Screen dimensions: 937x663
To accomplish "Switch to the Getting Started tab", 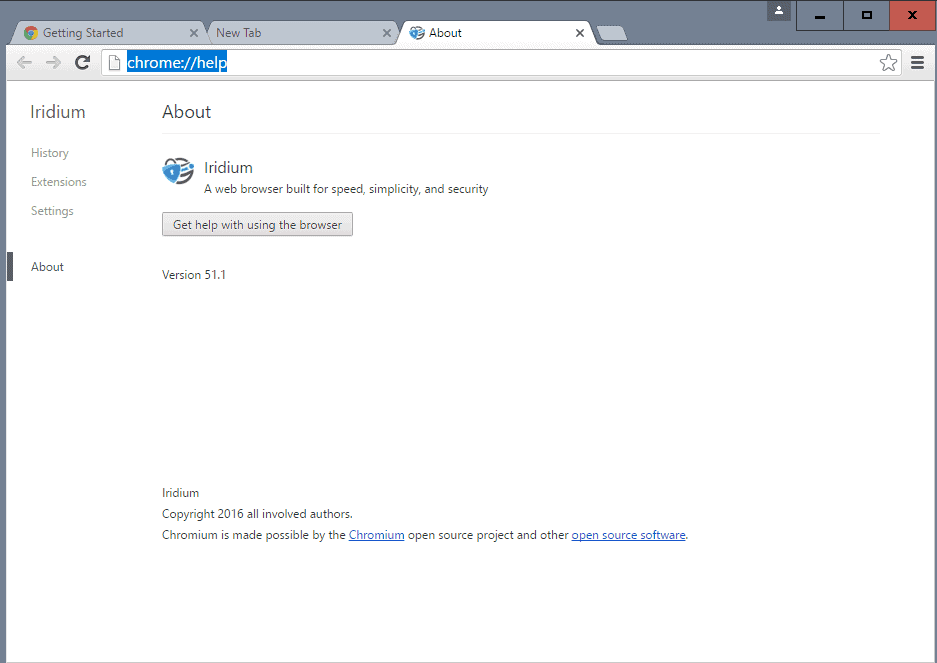I will click(108, 33).
